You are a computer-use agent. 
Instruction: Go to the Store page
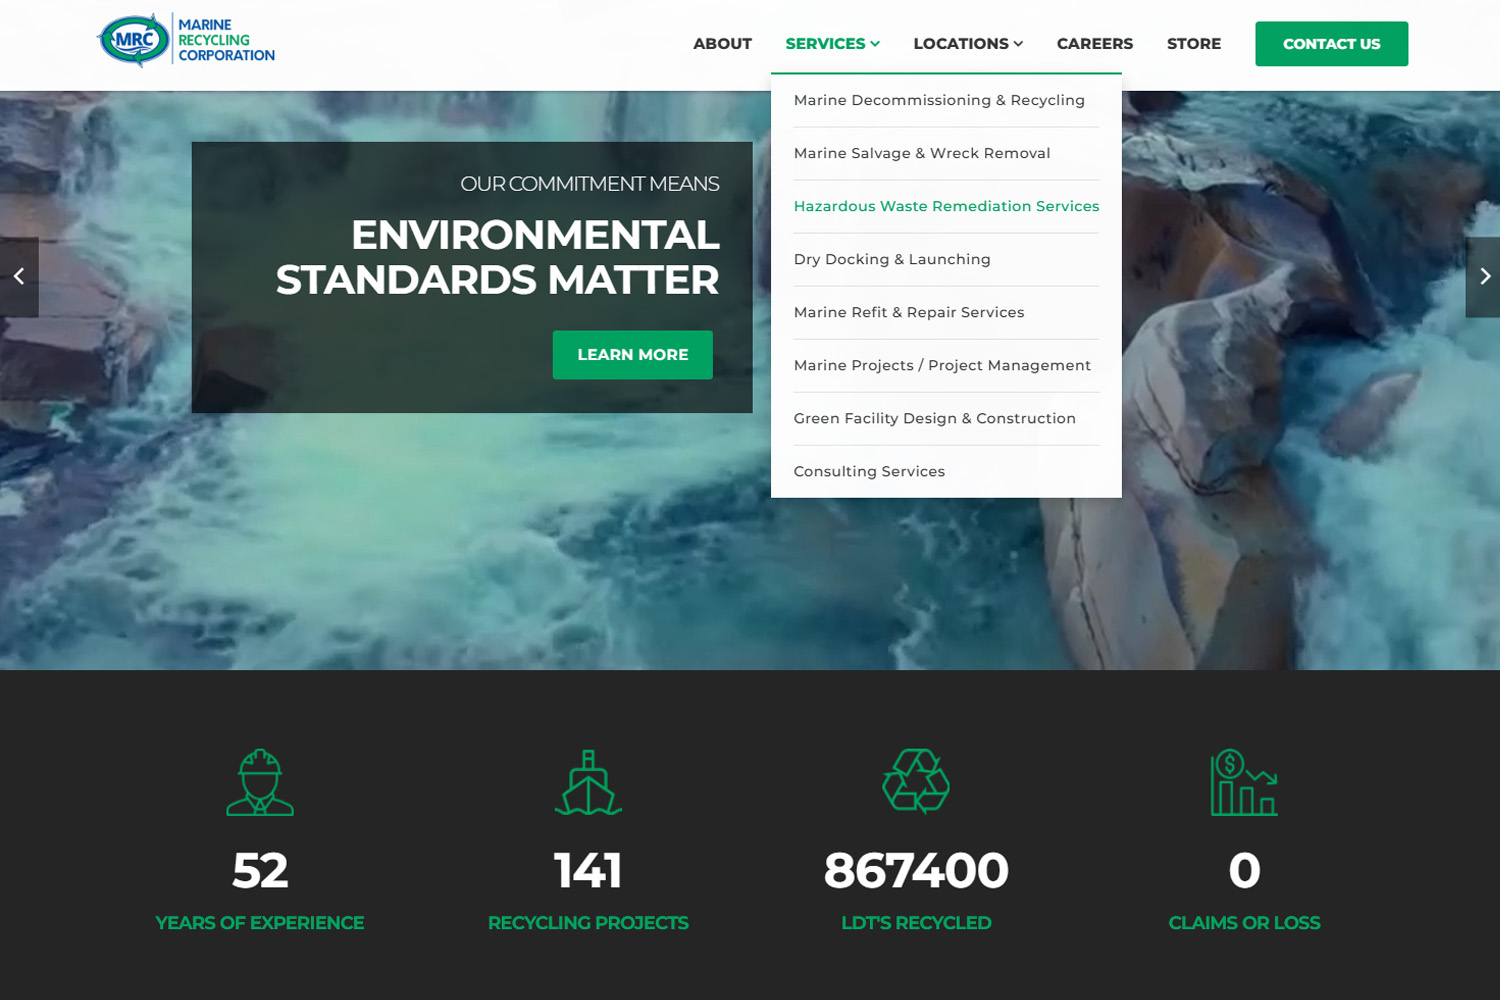[x=1193, y=44]
